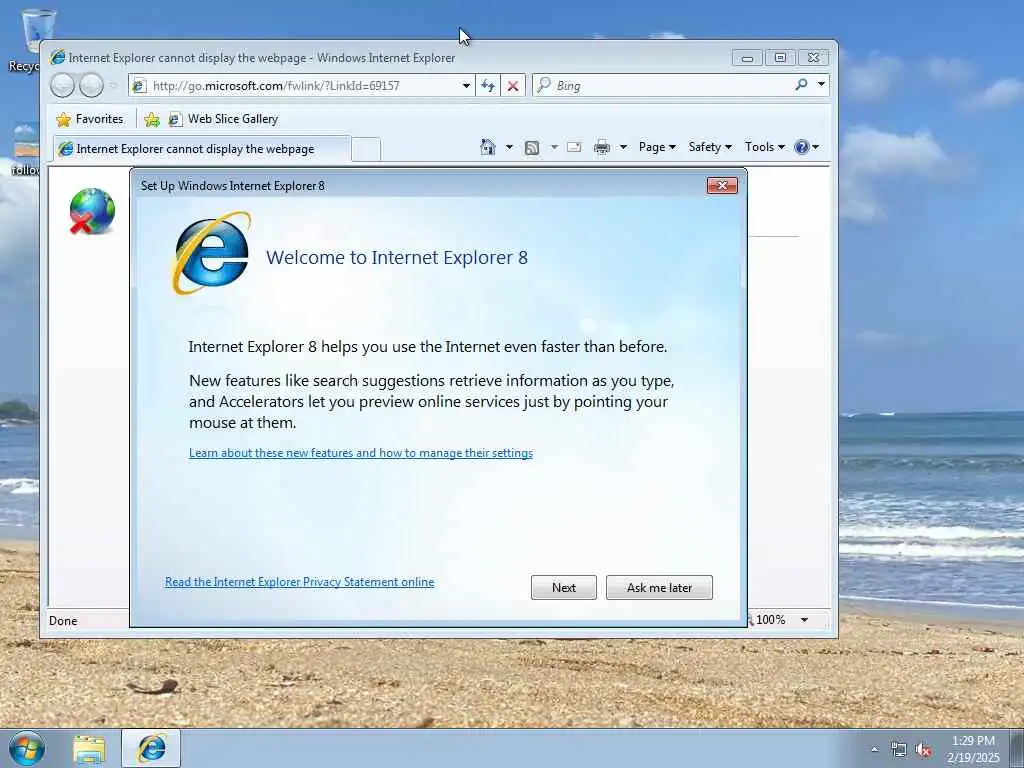Open the Tools menu
1024x768 pixels.
pos(765,147)
